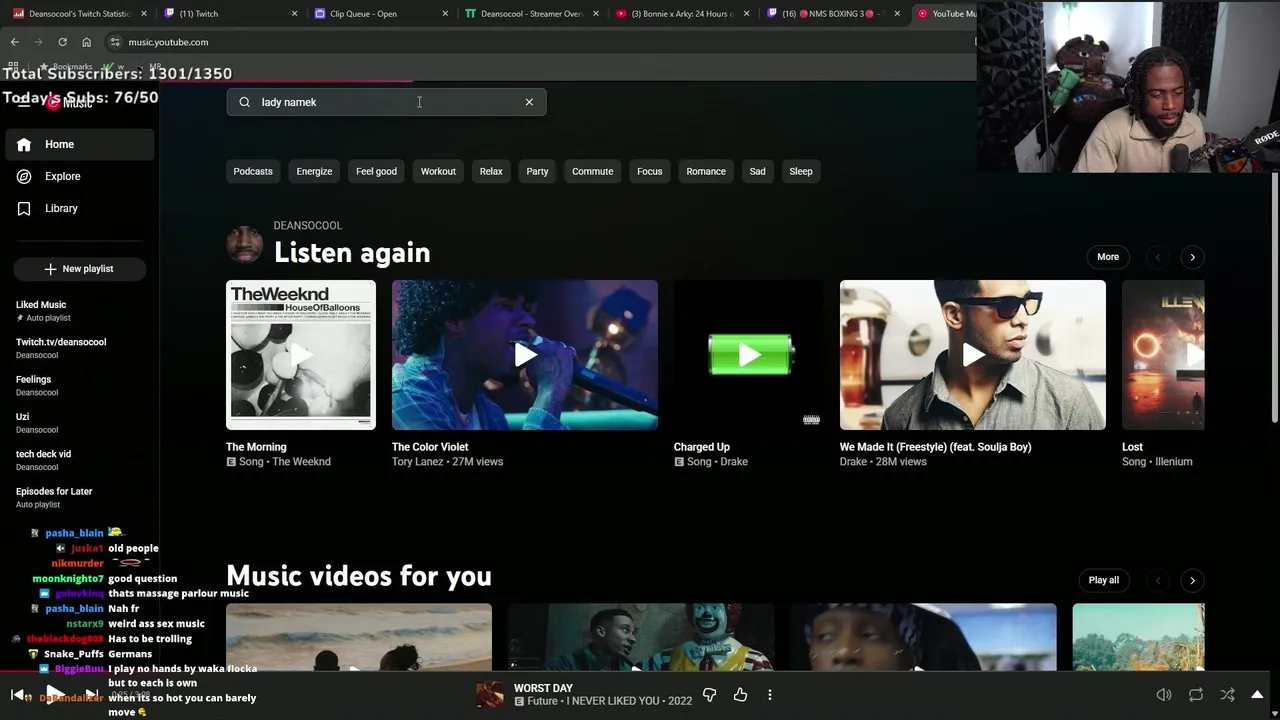
Task: Click the search magnifier icon
Action: tap(244, 102)
